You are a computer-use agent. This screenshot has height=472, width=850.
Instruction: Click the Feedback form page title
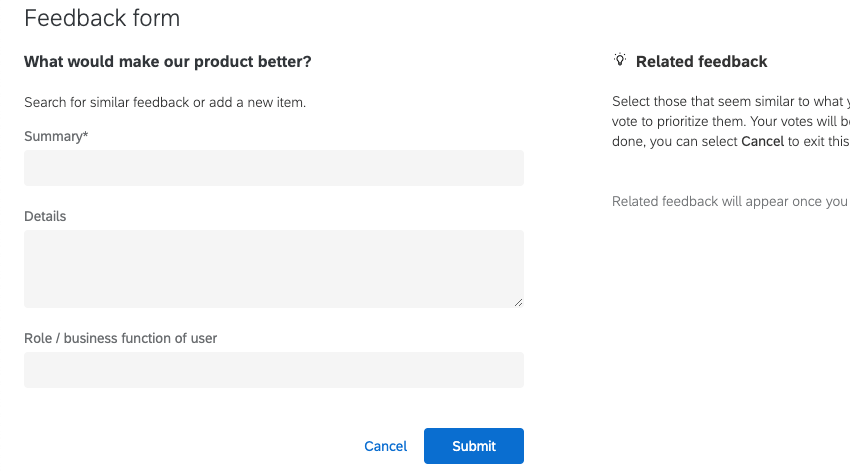(x=102, y=18)
